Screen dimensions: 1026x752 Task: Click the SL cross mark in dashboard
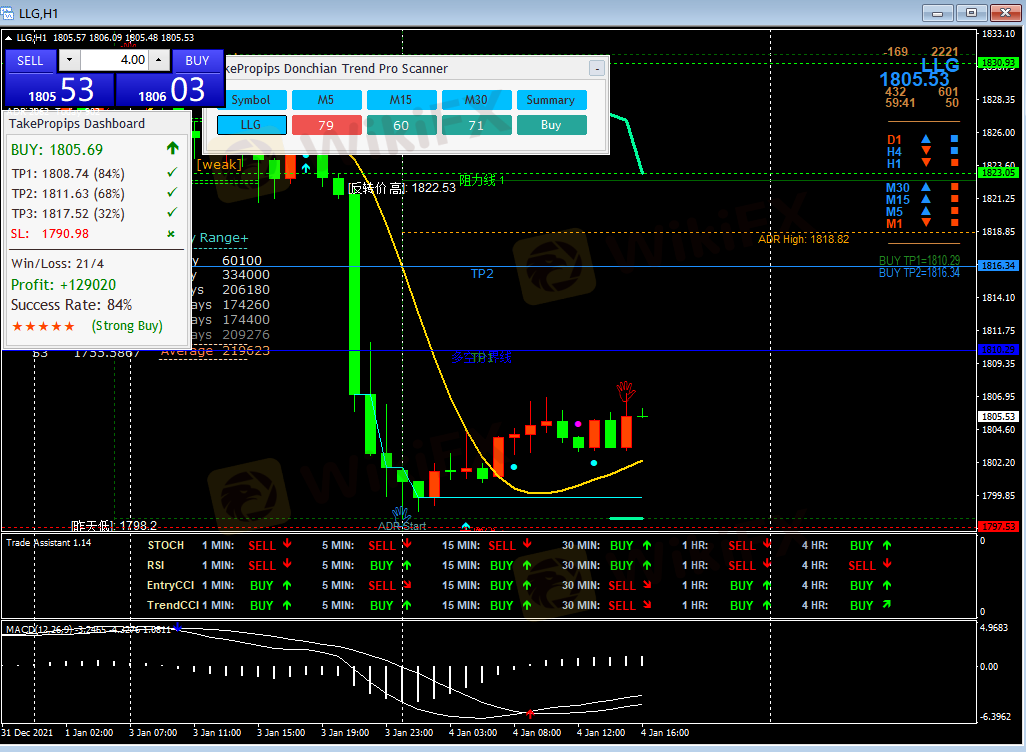(171, 234)
